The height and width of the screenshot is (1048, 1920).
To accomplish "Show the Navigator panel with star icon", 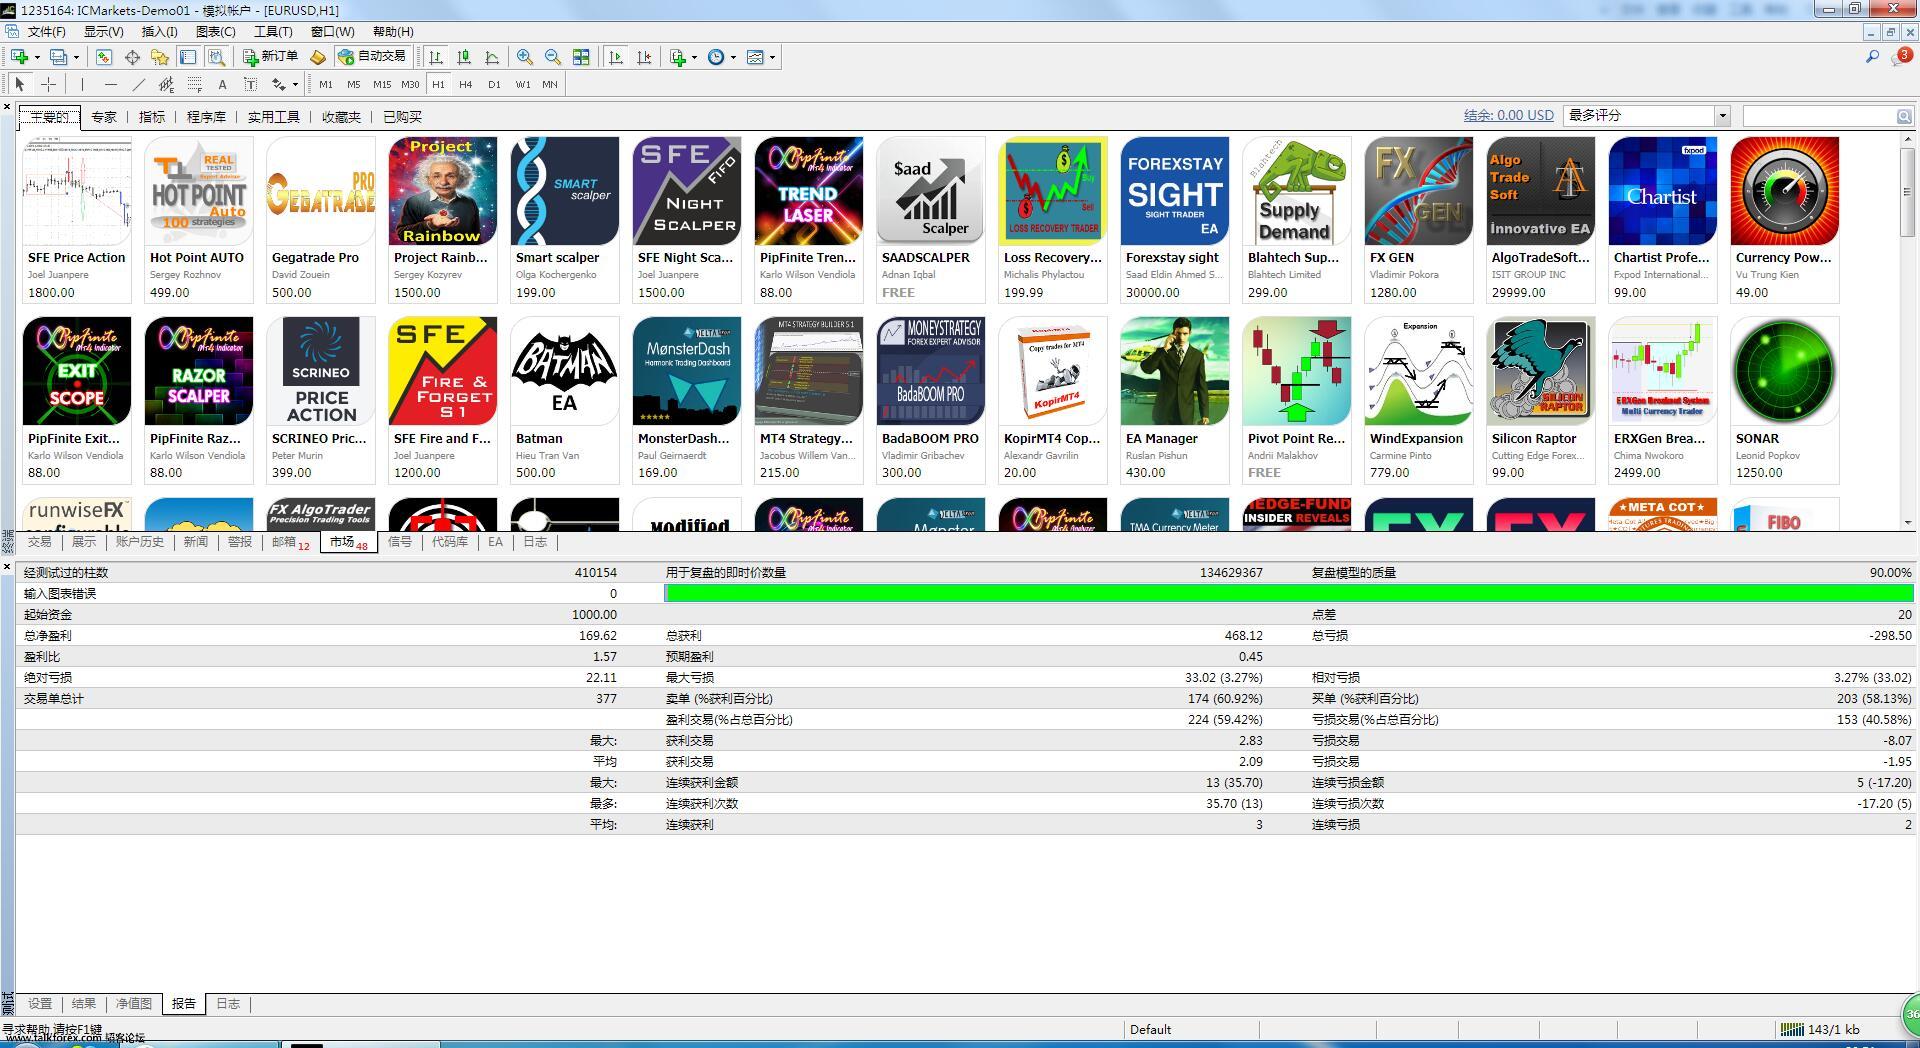I will click(159, 57).
